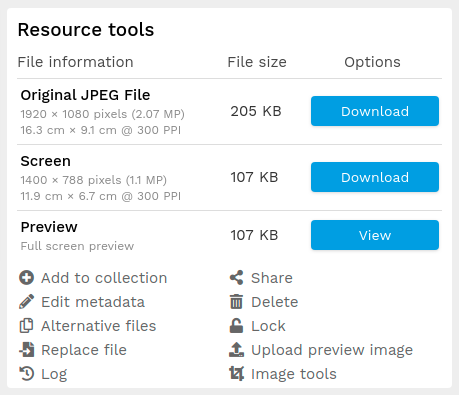Open Upload preview image link
Screen dimensions: 459x395
(332, 350)
